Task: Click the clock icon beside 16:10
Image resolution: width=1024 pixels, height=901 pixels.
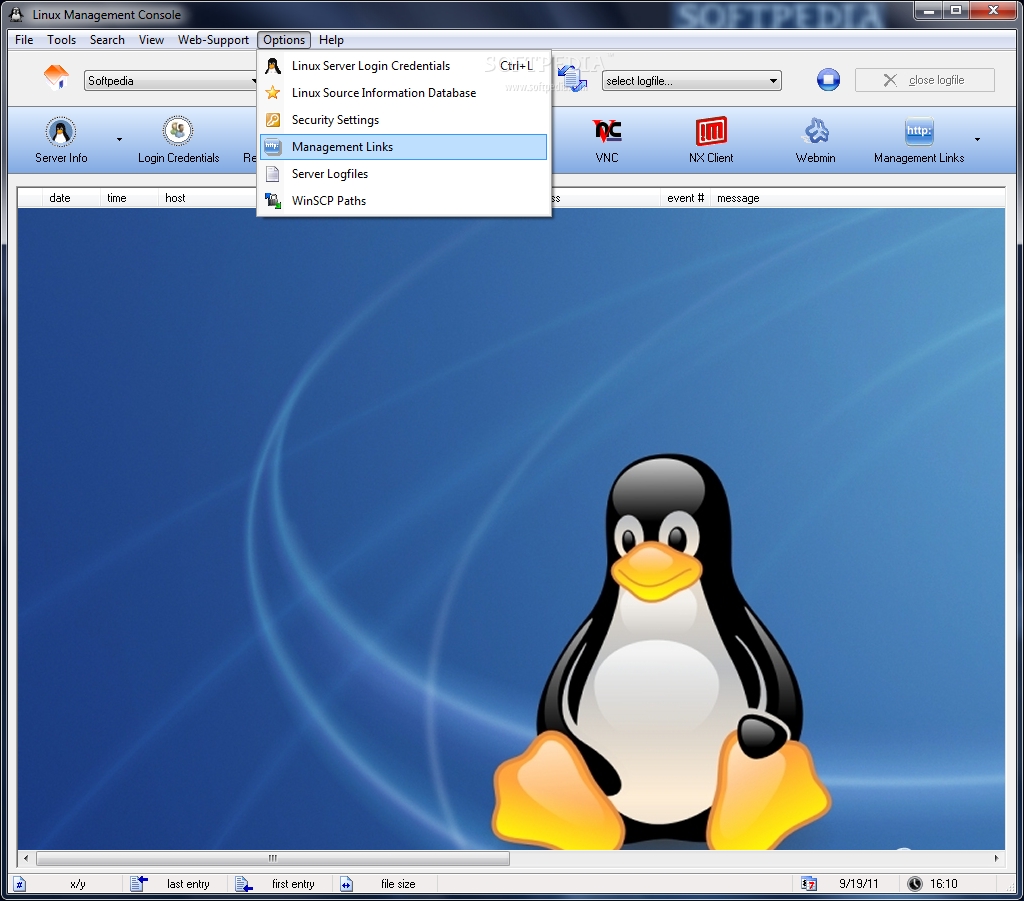Action: click(x=915, y=884)
